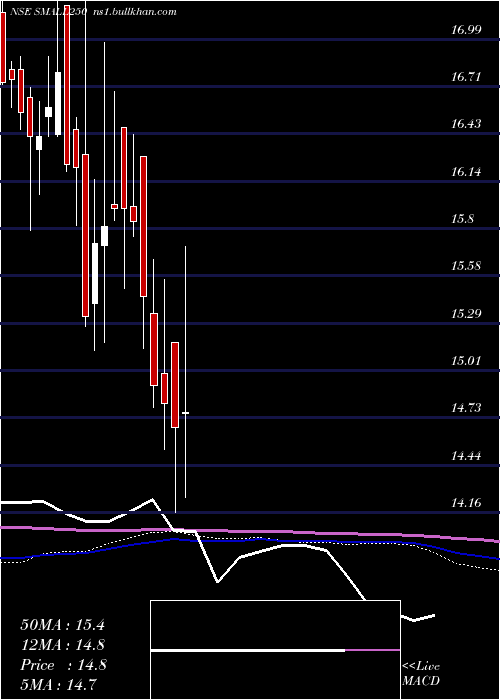Screen dimensions: 500x700
Task: Click the 5MA : 14.7 value
Action: pos(58,684)
